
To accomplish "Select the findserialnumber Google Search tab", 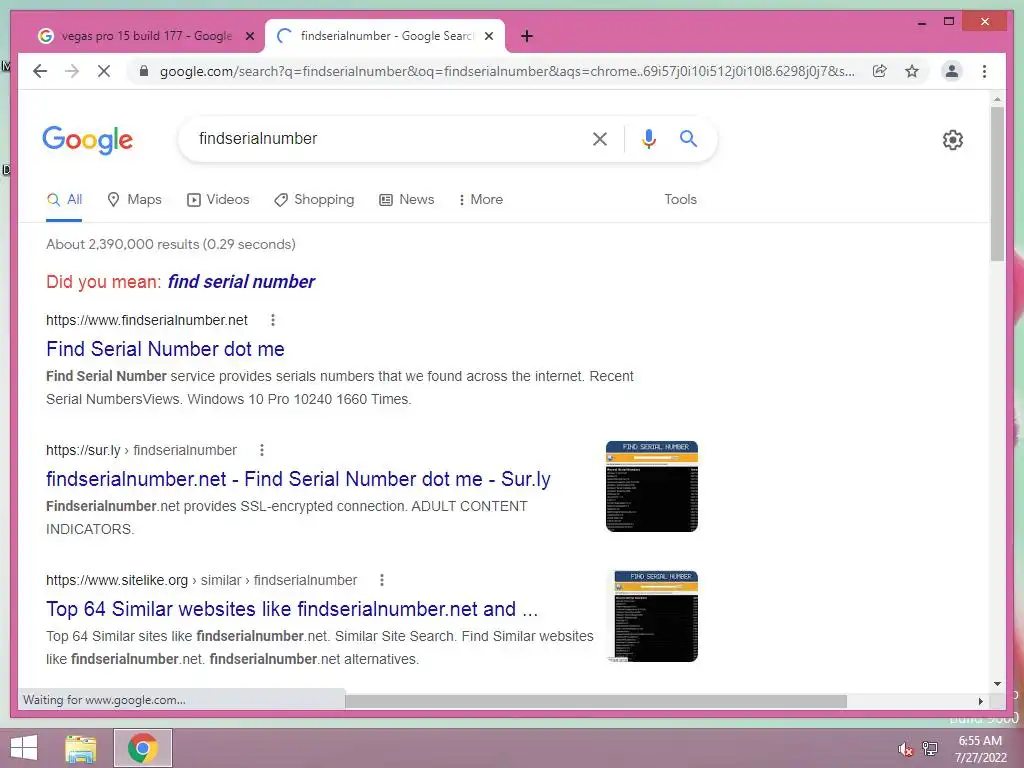I will [x=385, y=36].
